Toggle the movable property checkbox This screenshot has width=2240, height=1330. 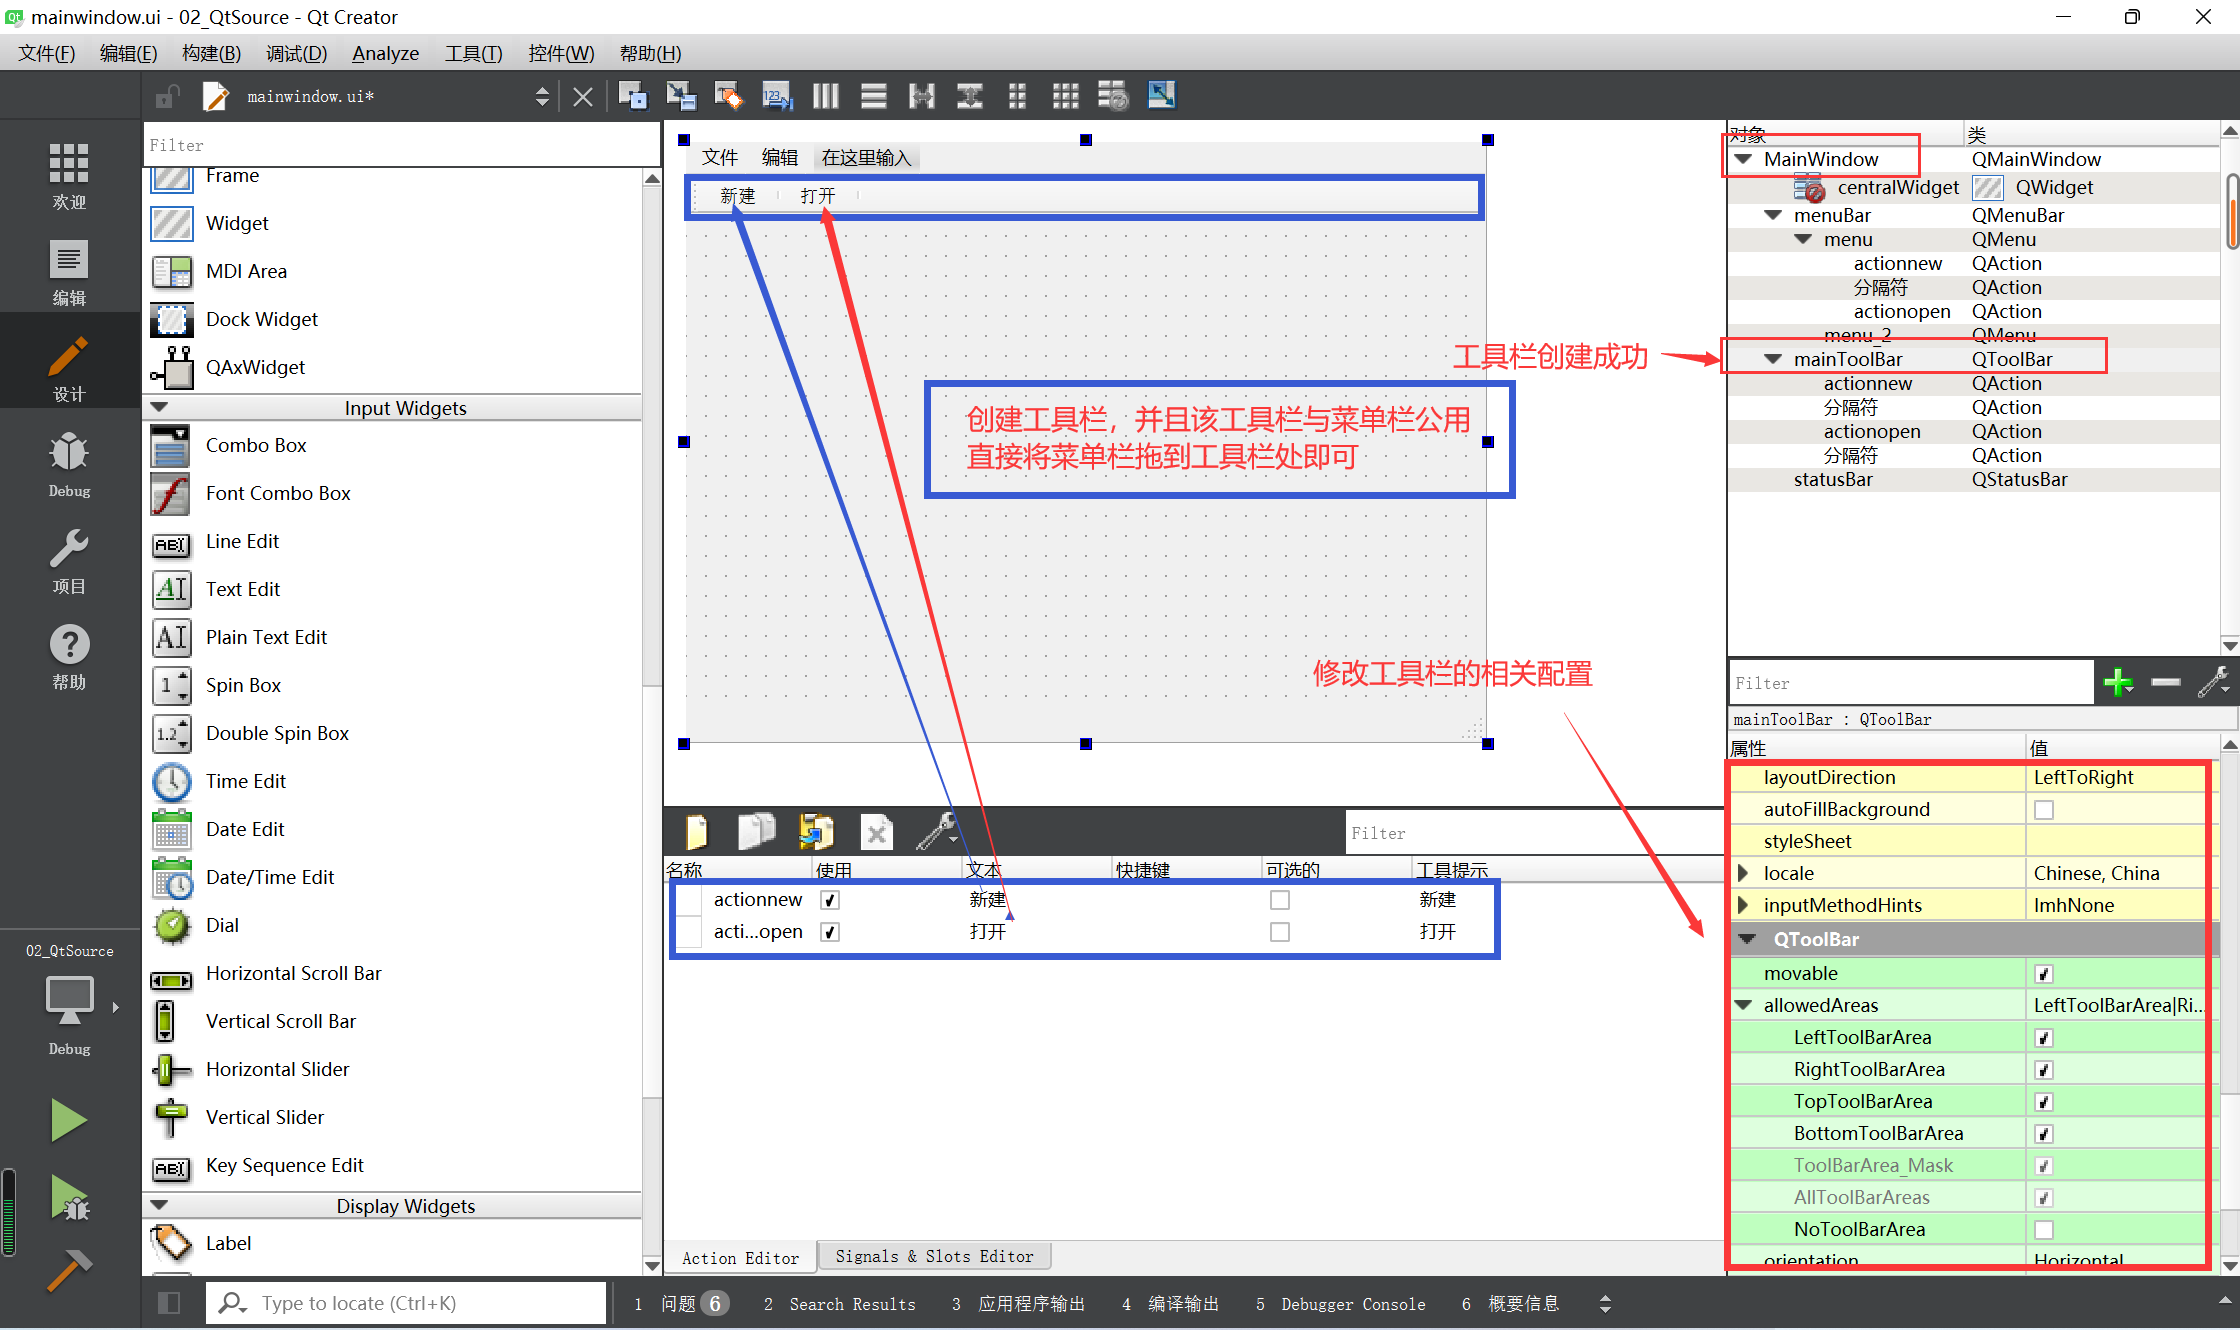coord(2044,974)
